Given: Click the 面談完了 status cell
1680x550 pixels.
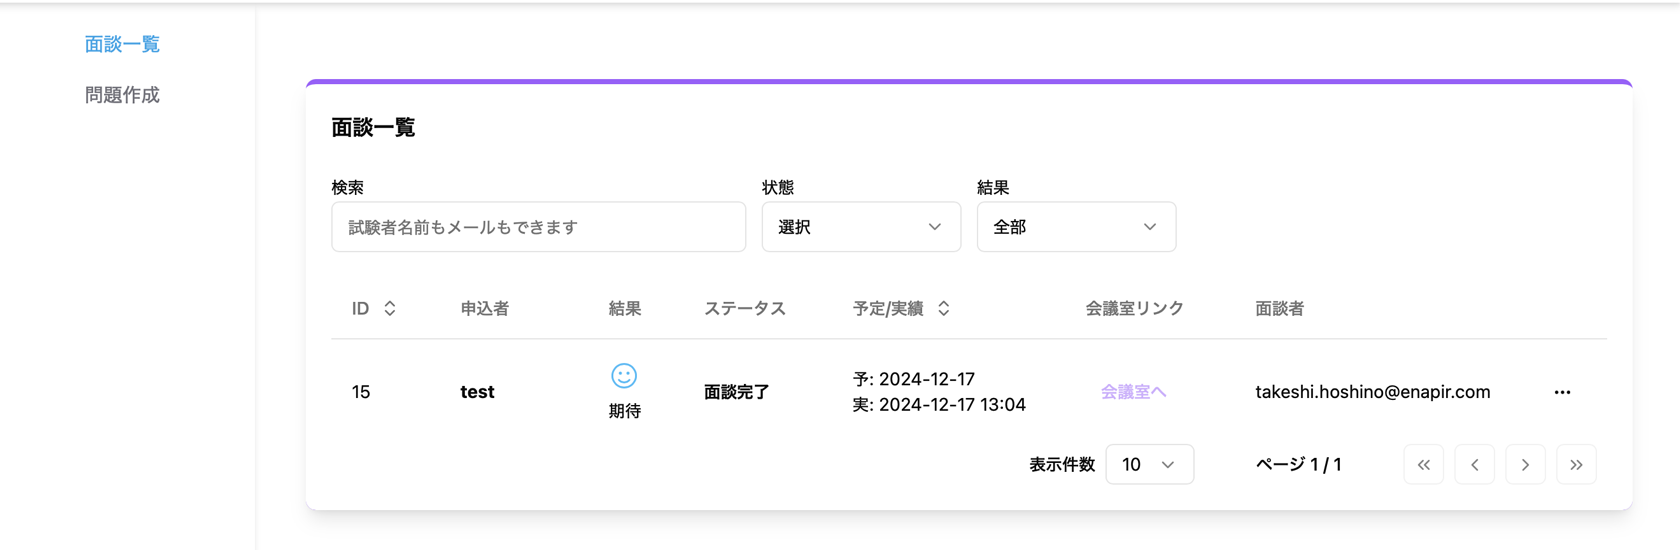Looking at the screenshot, I should point(737,392).
